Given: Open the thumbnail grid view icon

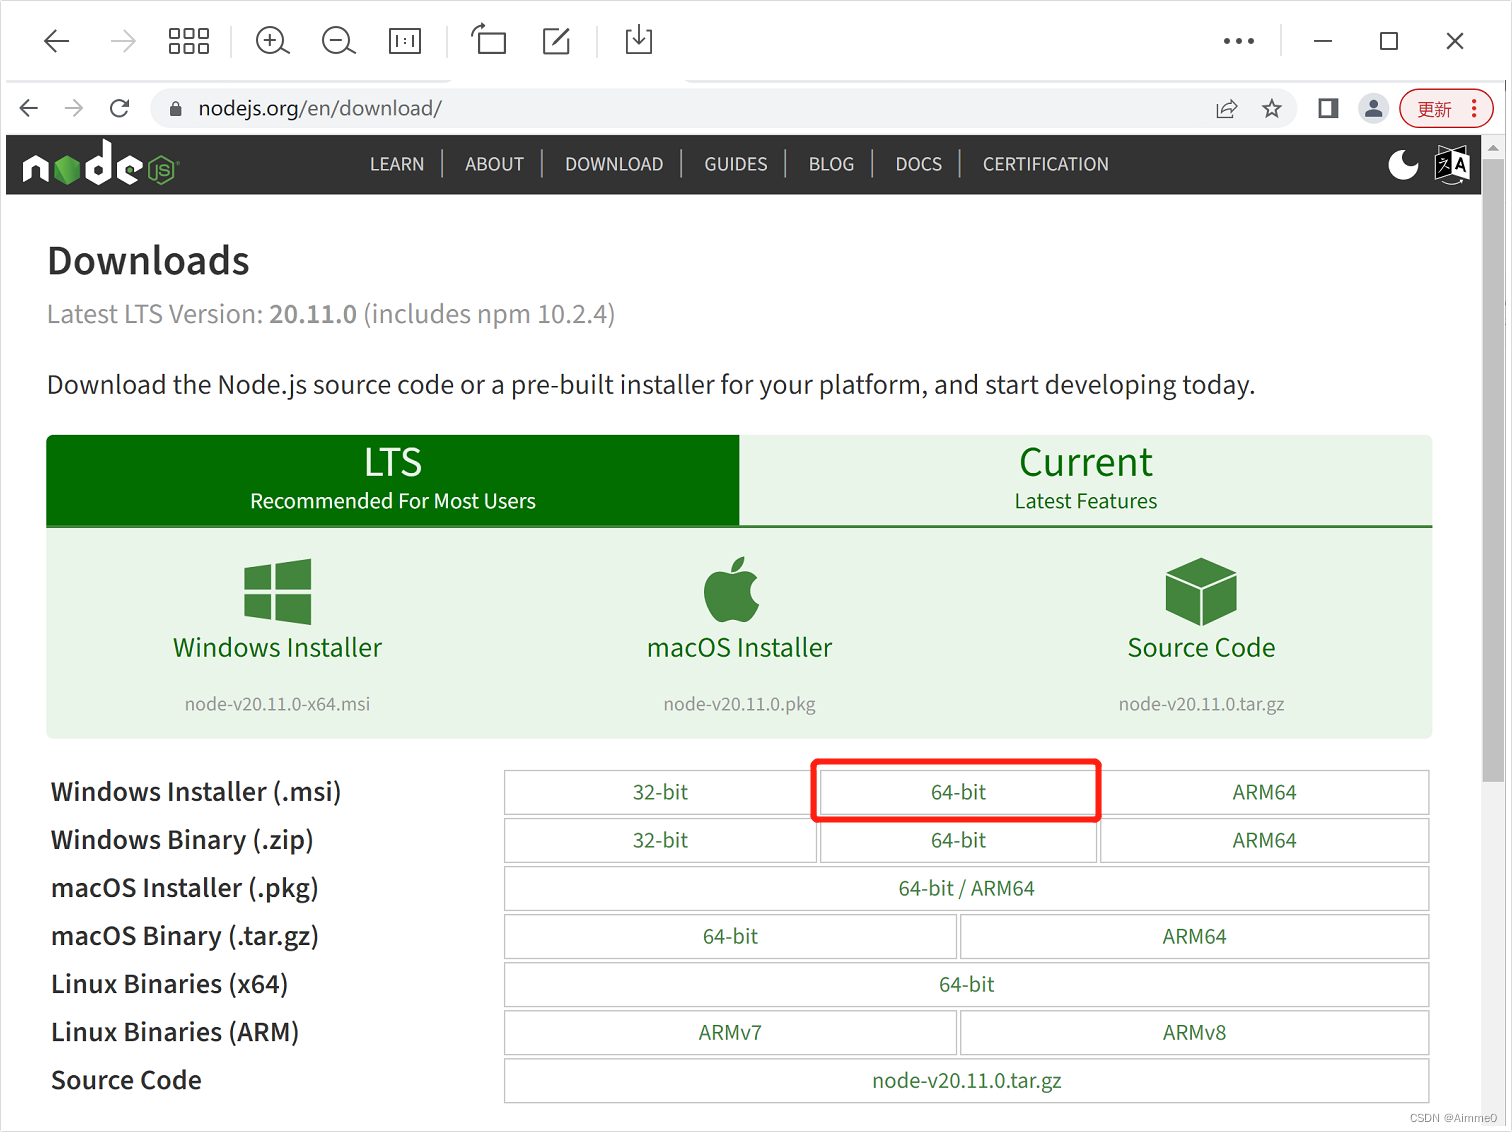Looking at the screenshot, I should [189, 41].
